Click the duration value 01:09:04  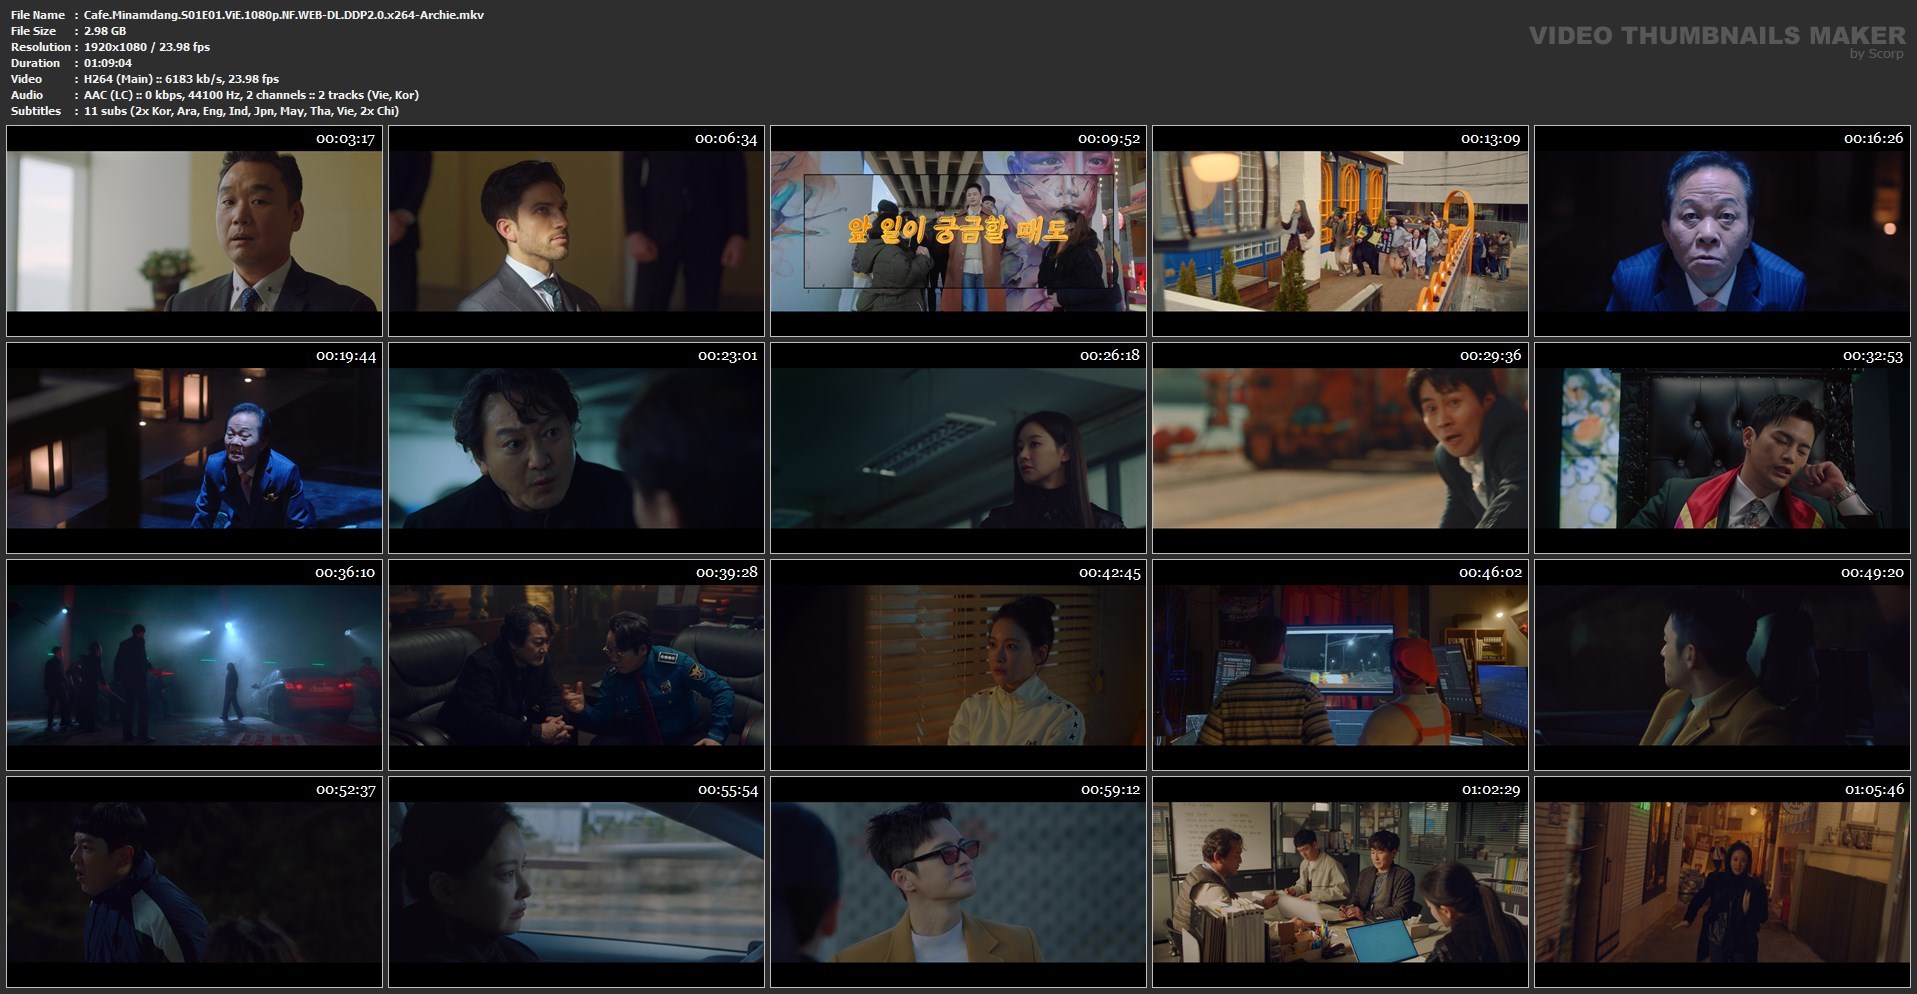tap(108, 63)
